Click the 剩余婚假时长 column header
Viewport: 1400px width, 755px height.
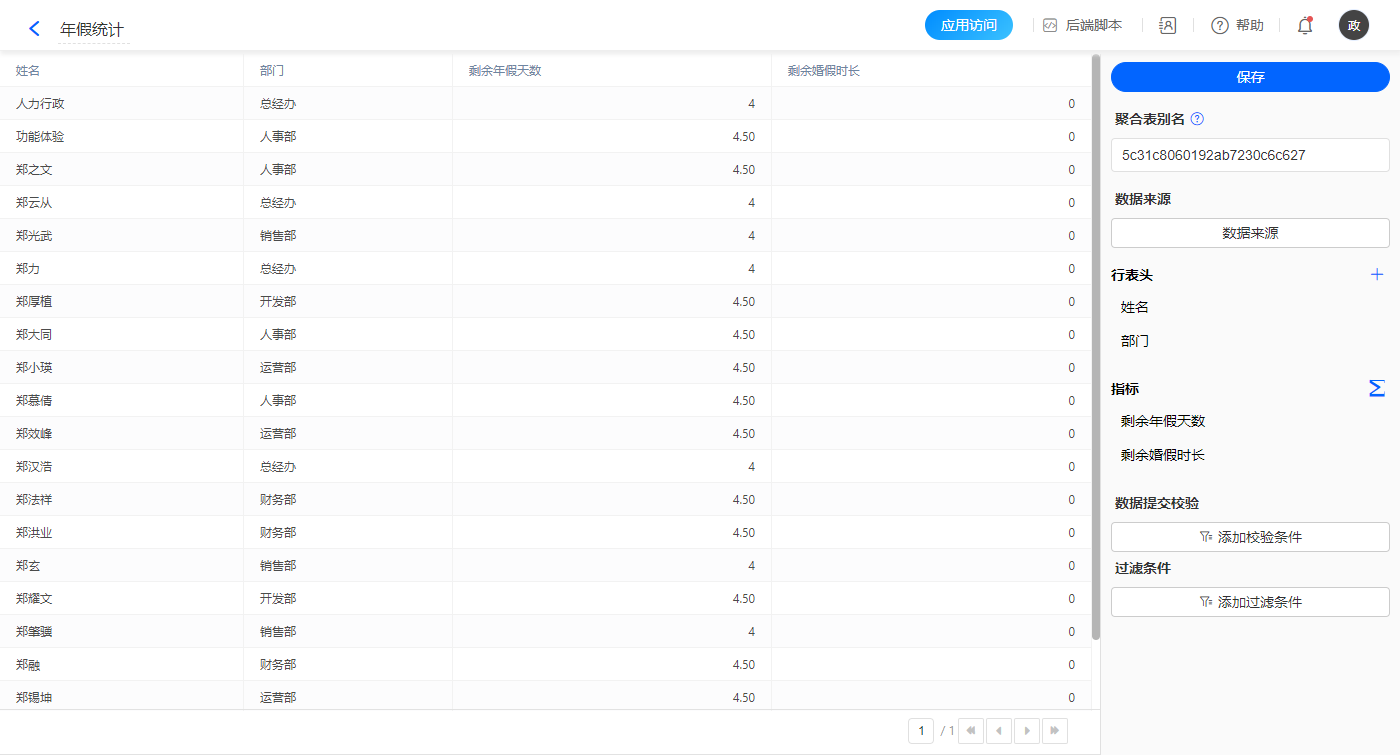coord(824,71)
